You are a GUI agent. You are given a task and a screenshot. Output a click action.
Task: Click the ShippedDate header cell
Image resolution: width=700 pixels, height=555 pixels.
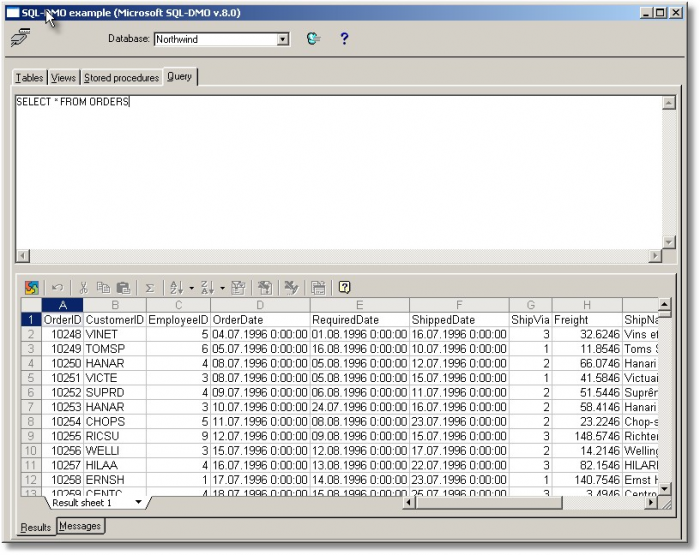click(x=459, y=320)
